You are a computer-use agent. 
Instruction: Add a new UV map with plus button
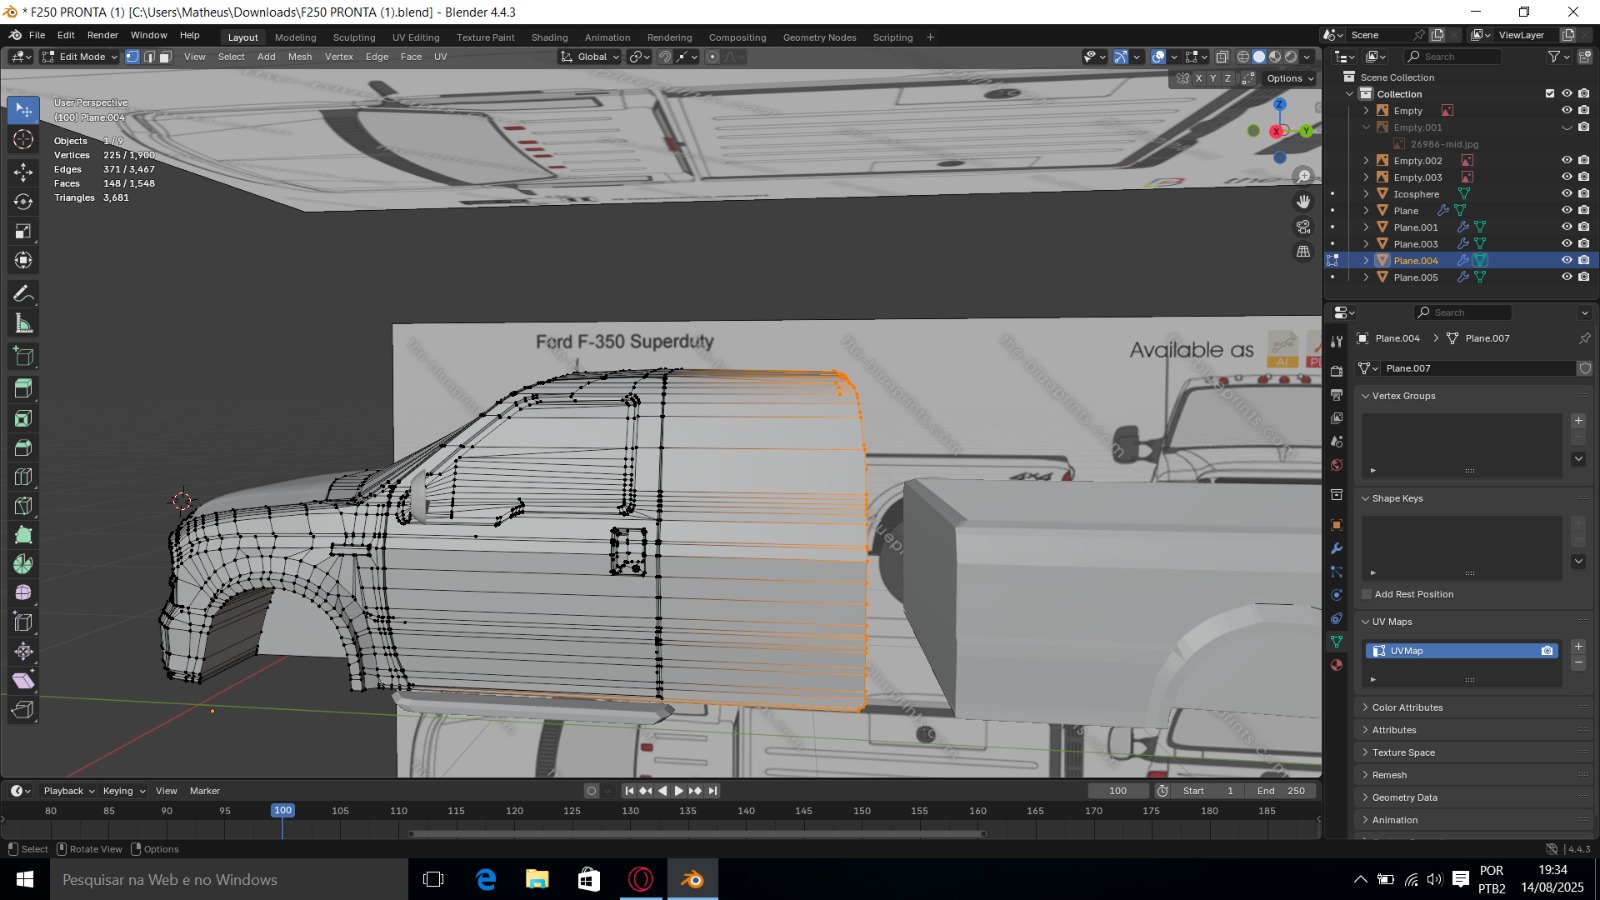click(1579, 647)
